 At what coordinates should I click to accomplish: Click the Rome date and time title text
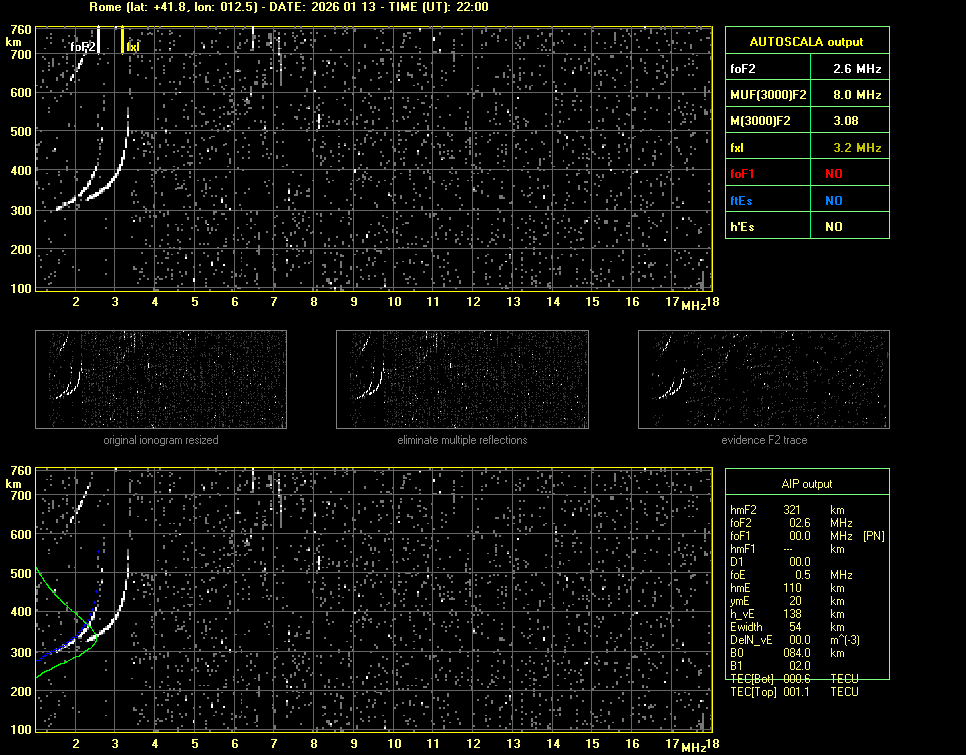289,7
